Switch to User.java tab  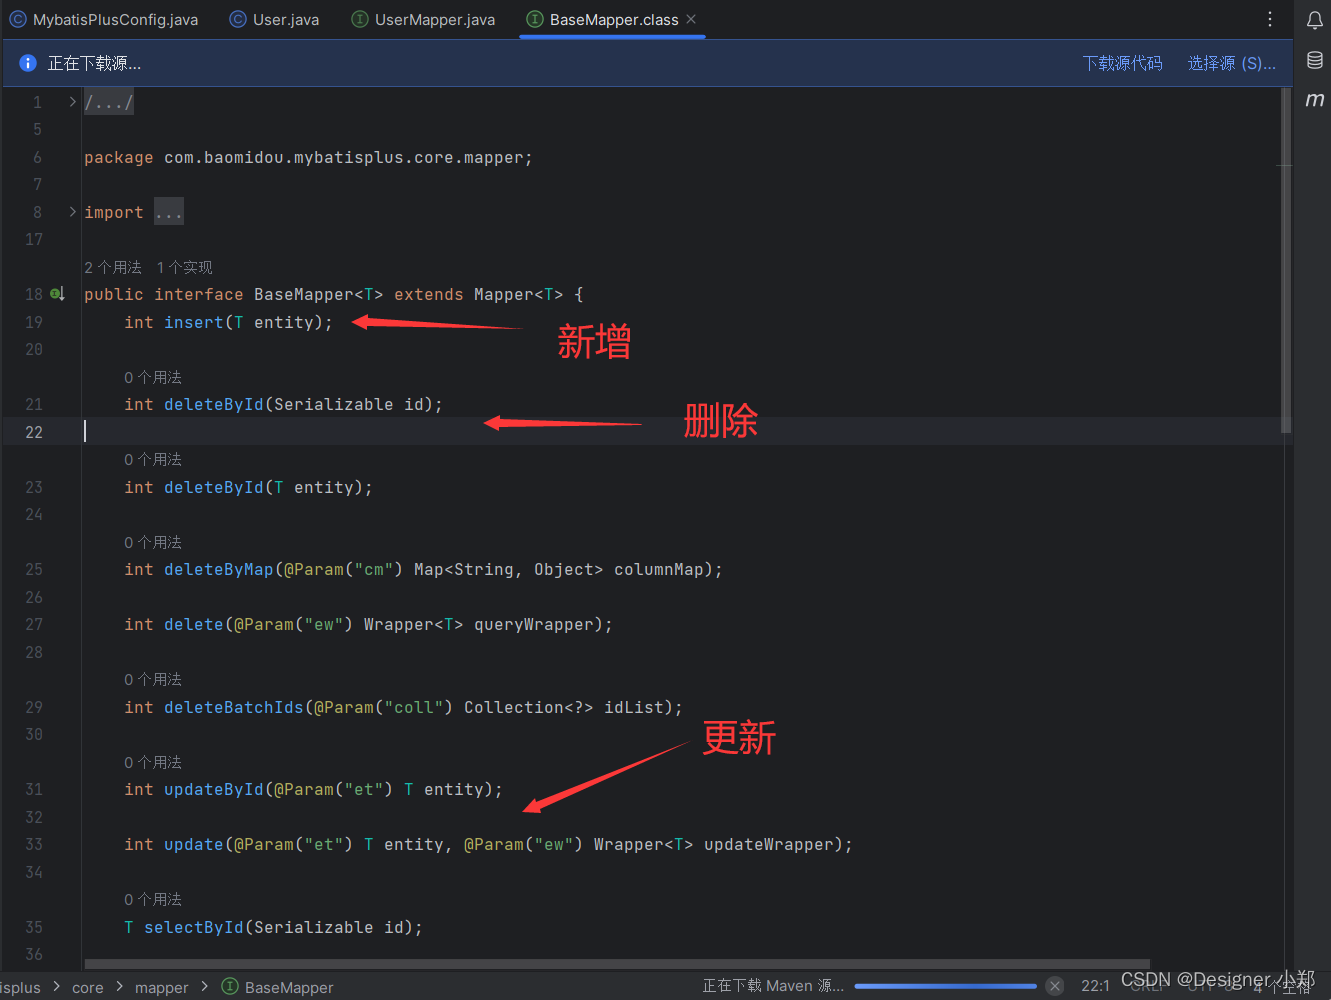click(275, 19)
